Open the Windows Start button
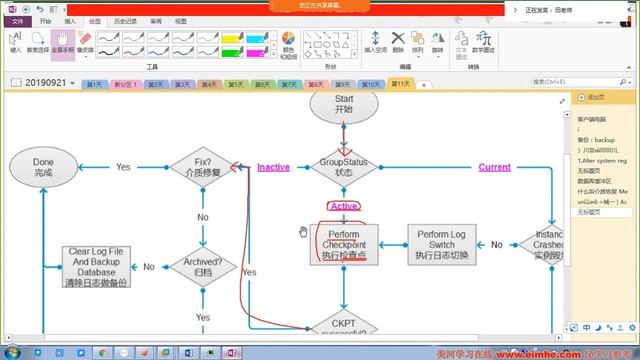This screenshot has height=360, width=640. point(12,352)
